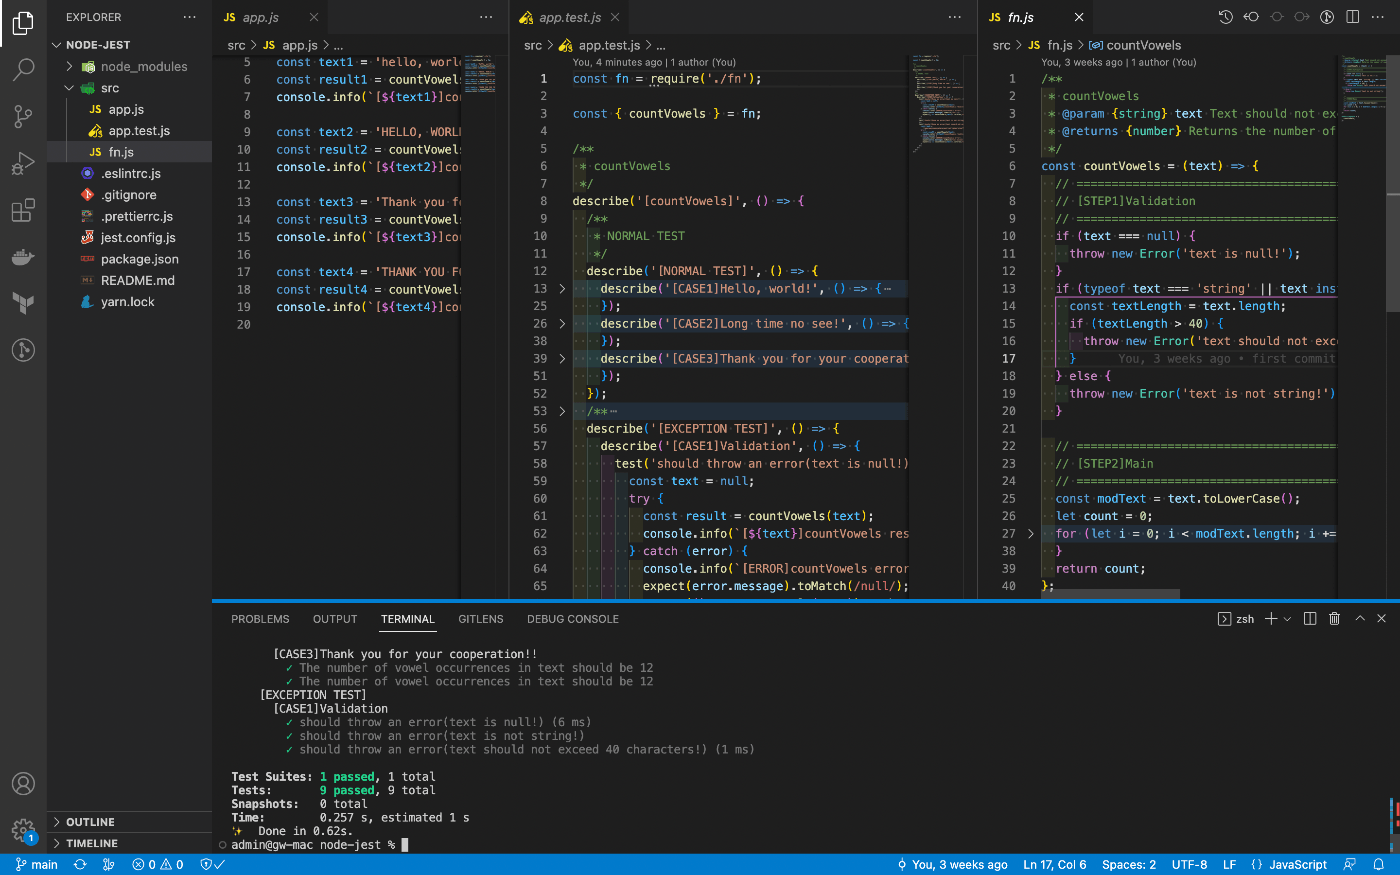Image resolution: width=1400 pixels, height=875 pixels.
Task: Open the new terminal profile dropdown
Action: pyautogui.click(x=1287, y=619)
